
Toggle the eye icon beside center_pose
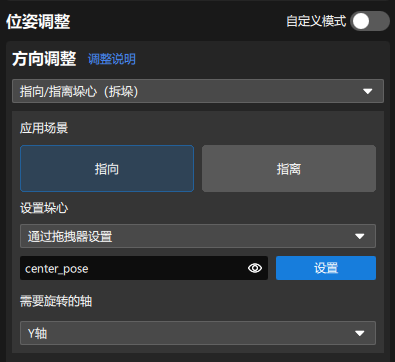255,268
